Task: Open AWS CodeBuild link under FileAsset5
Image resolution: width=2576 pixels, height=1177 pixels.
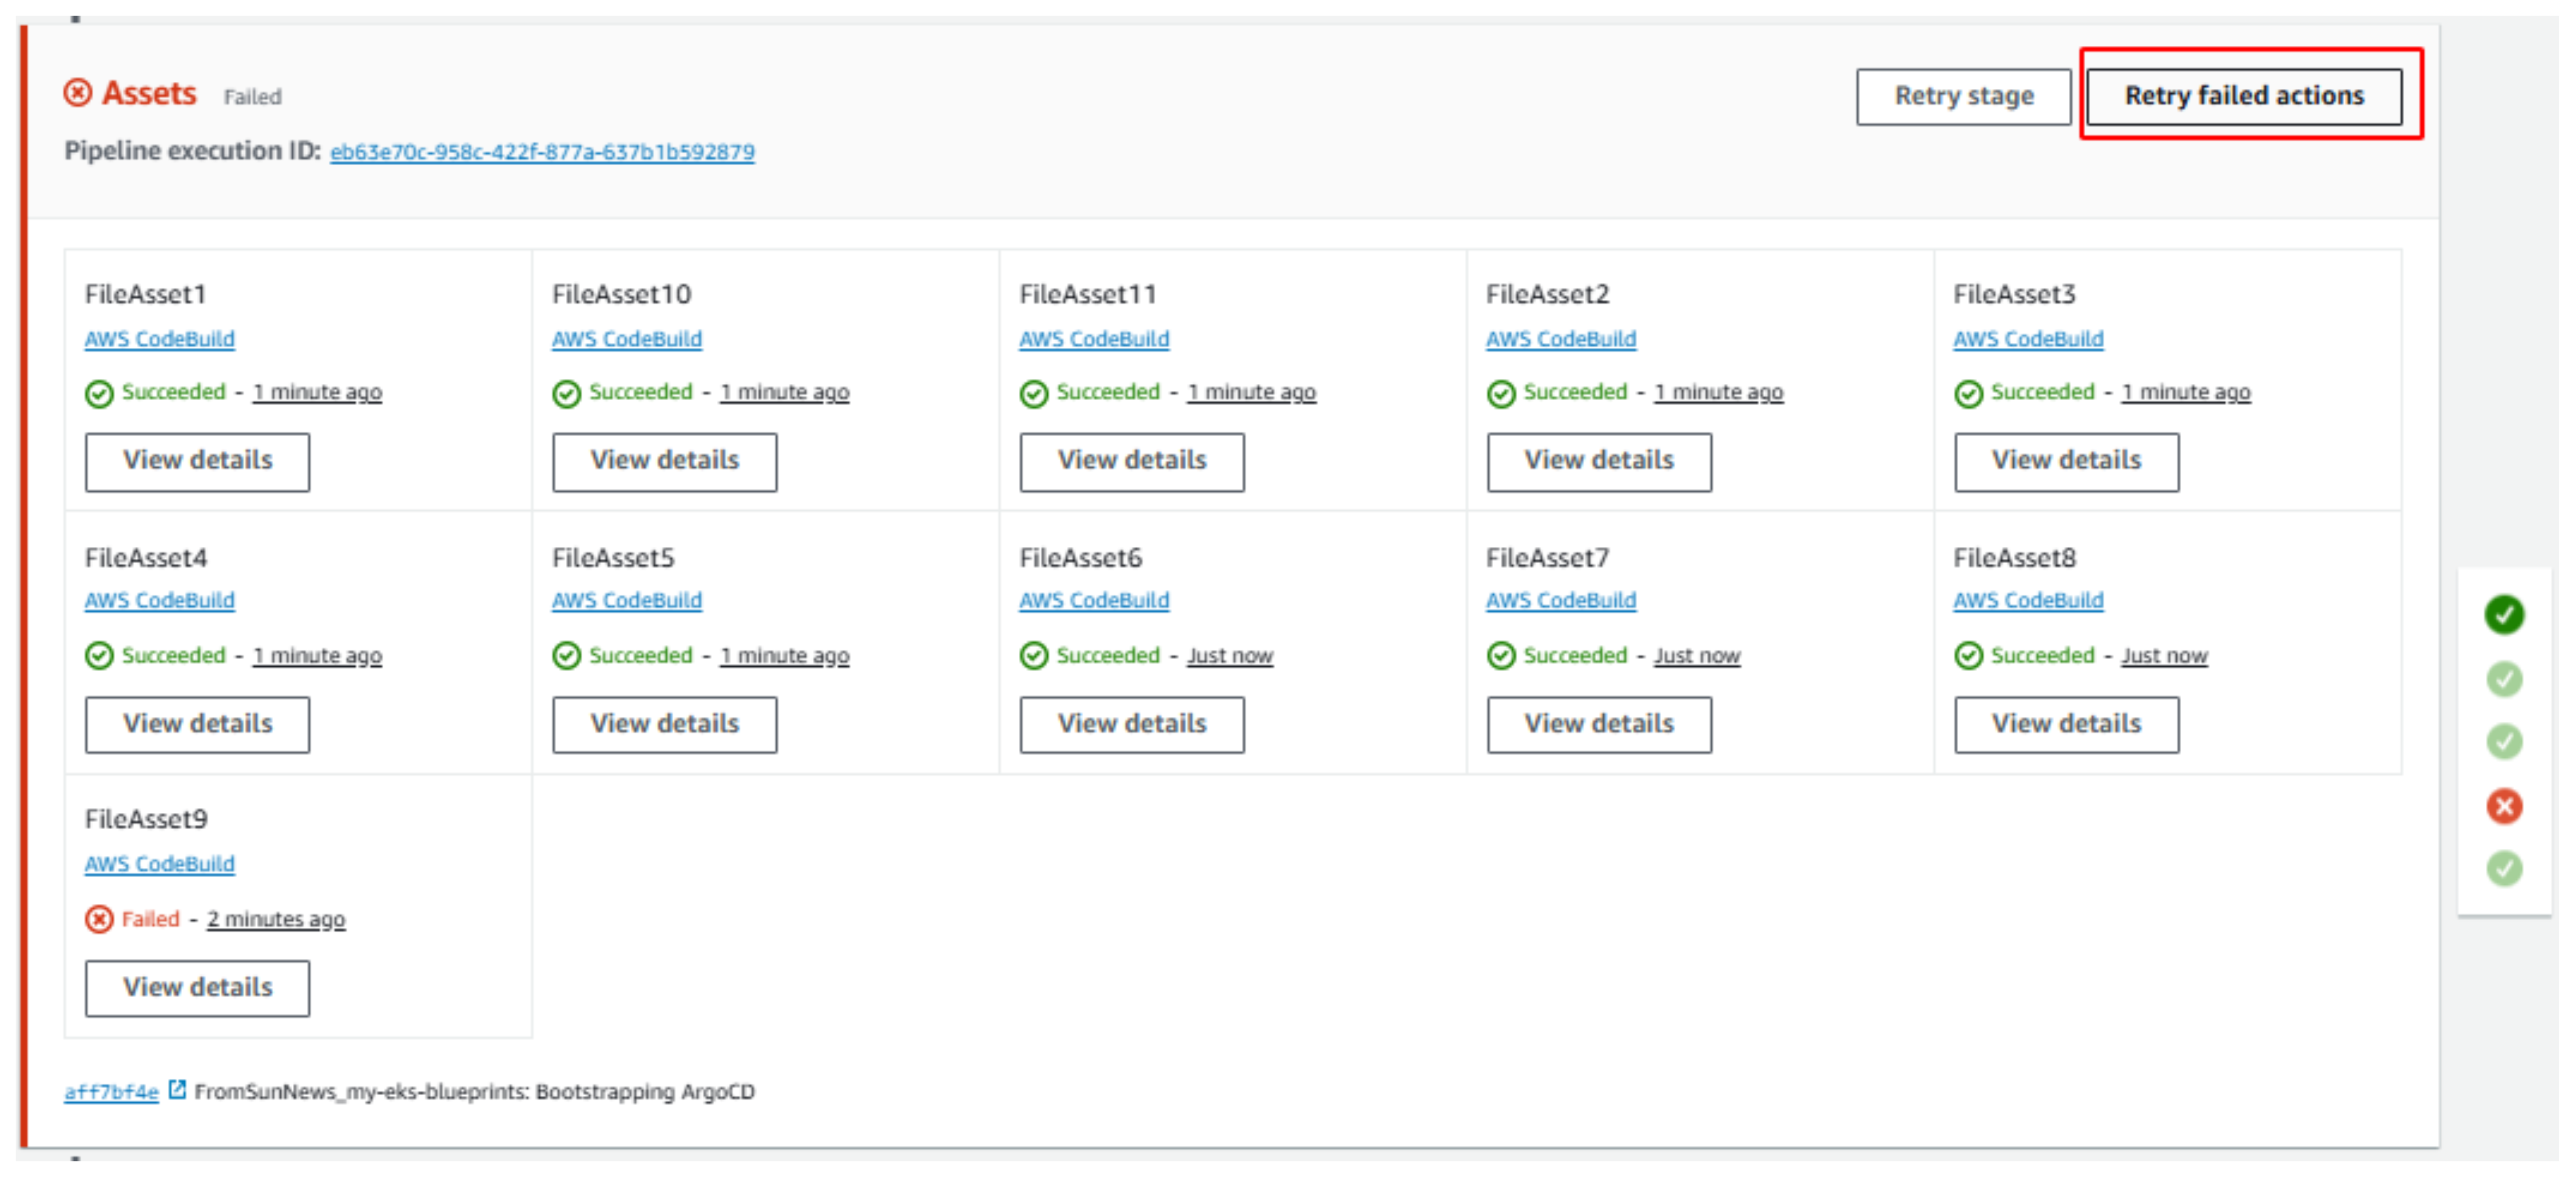Action: click(627, 601)
